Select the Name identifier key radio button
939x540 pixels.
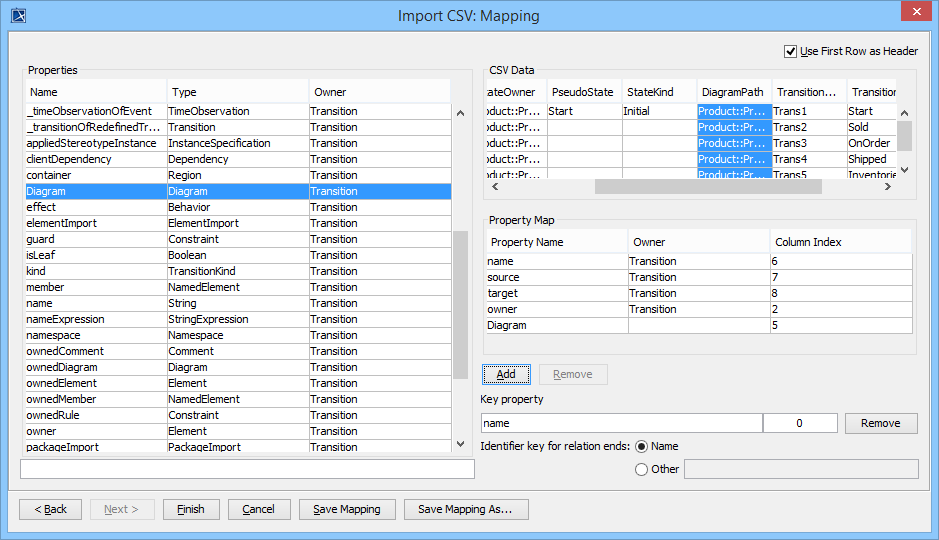click(641, 446)
